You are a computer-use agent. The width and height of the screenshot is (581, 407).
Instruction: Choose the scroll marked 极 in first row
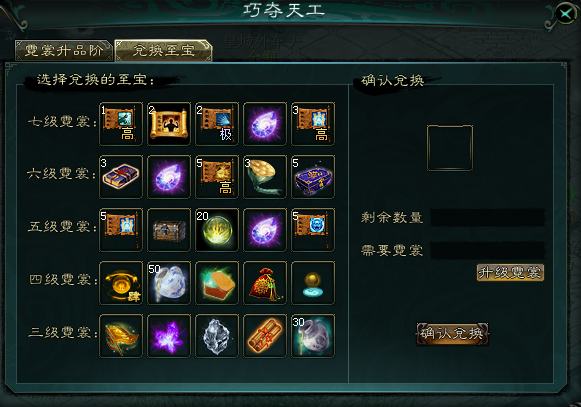pos(217,124)
